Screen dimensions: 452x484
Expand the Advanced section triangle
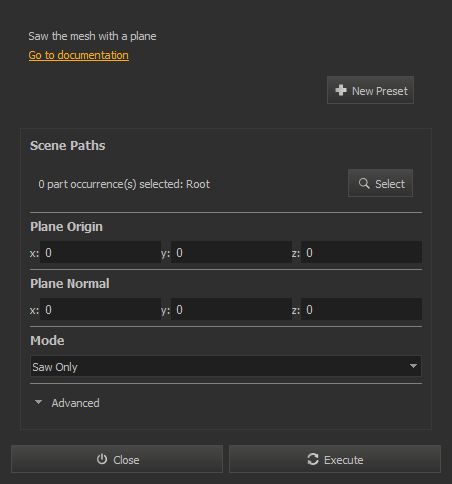[38, 402]
